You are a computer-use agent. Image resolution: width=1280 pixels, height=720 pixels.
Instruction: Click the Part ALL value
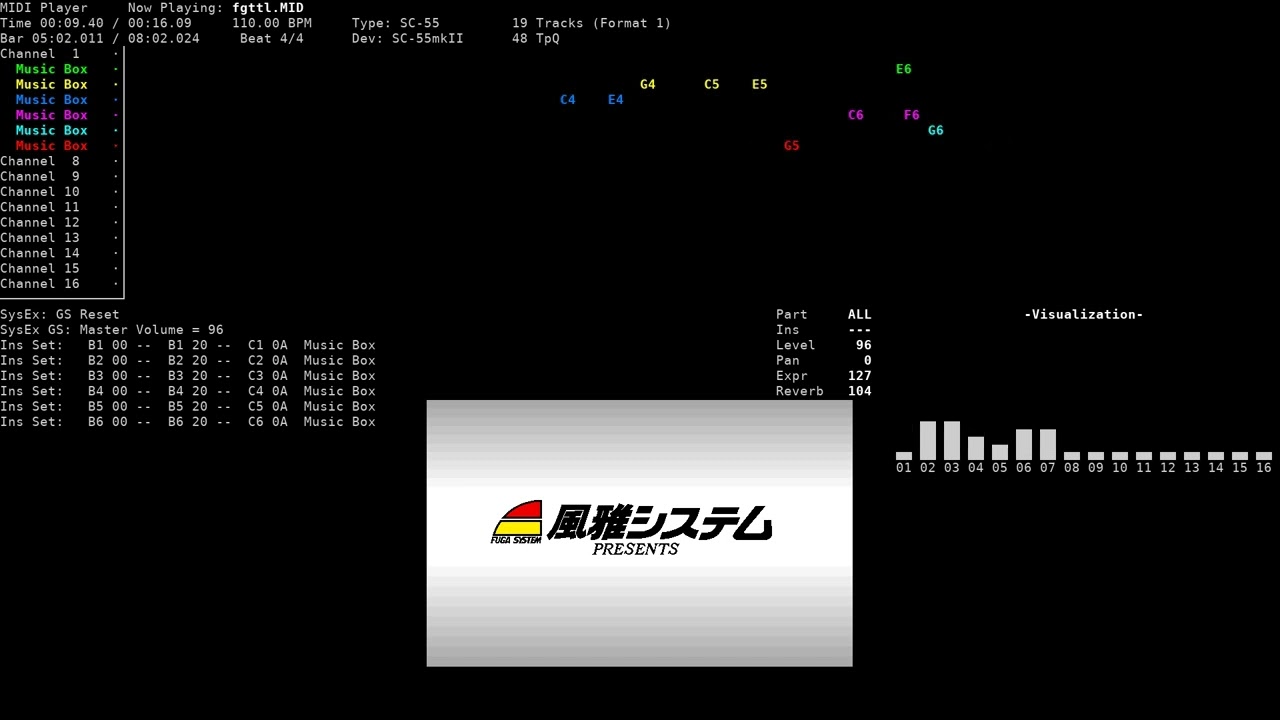point(860,314)
